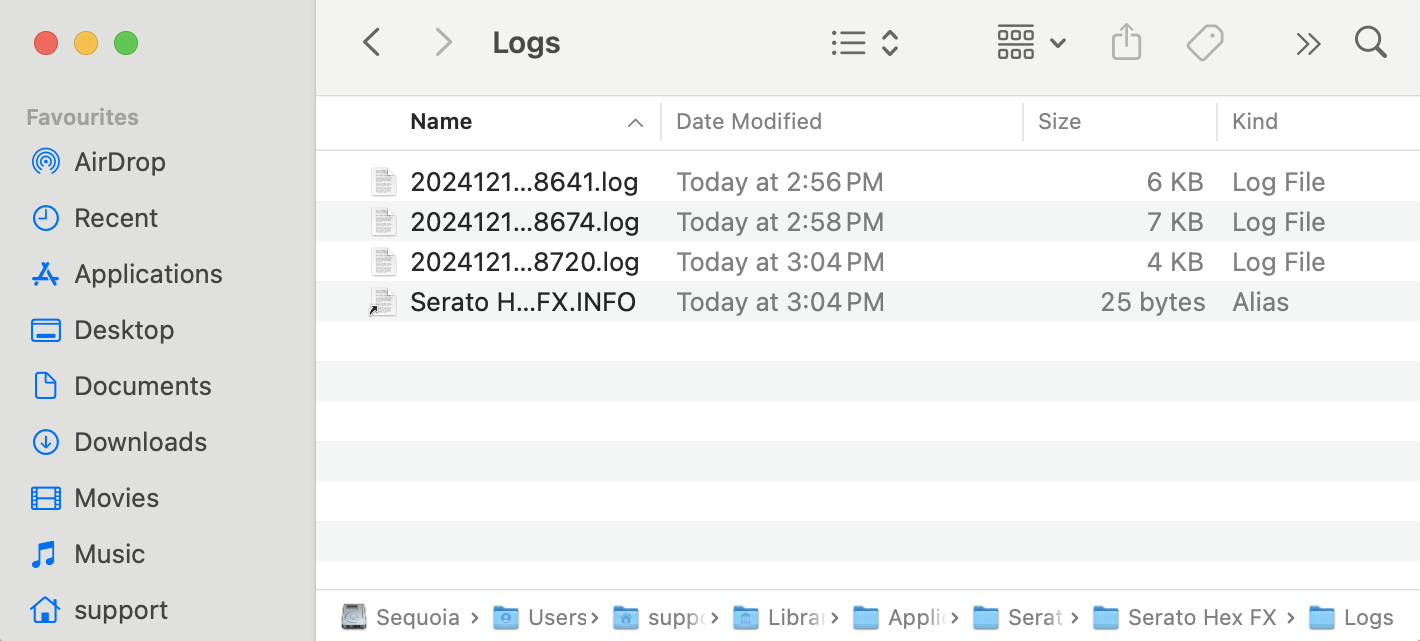Open Applications in the sidebar
The image size is (1420, 641).
[x=126, y=274]
